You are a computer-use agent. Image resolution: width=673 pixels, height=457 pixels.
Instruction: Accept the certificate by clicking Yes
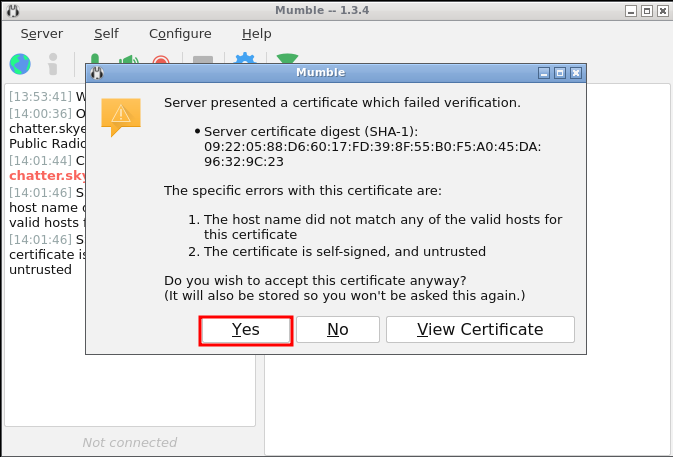pyautogui.click(x=245, y=330)
